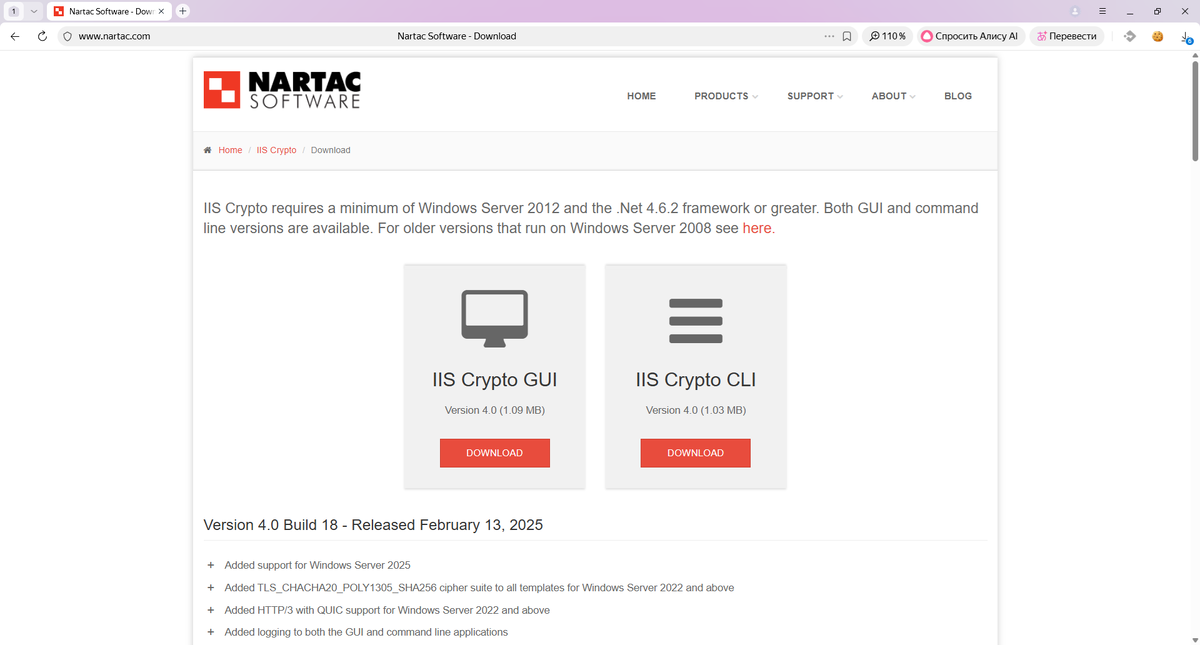Screen dimensions: 1200x645
Task: Open address bar three-dots menu
Action: tap(828, 36)
